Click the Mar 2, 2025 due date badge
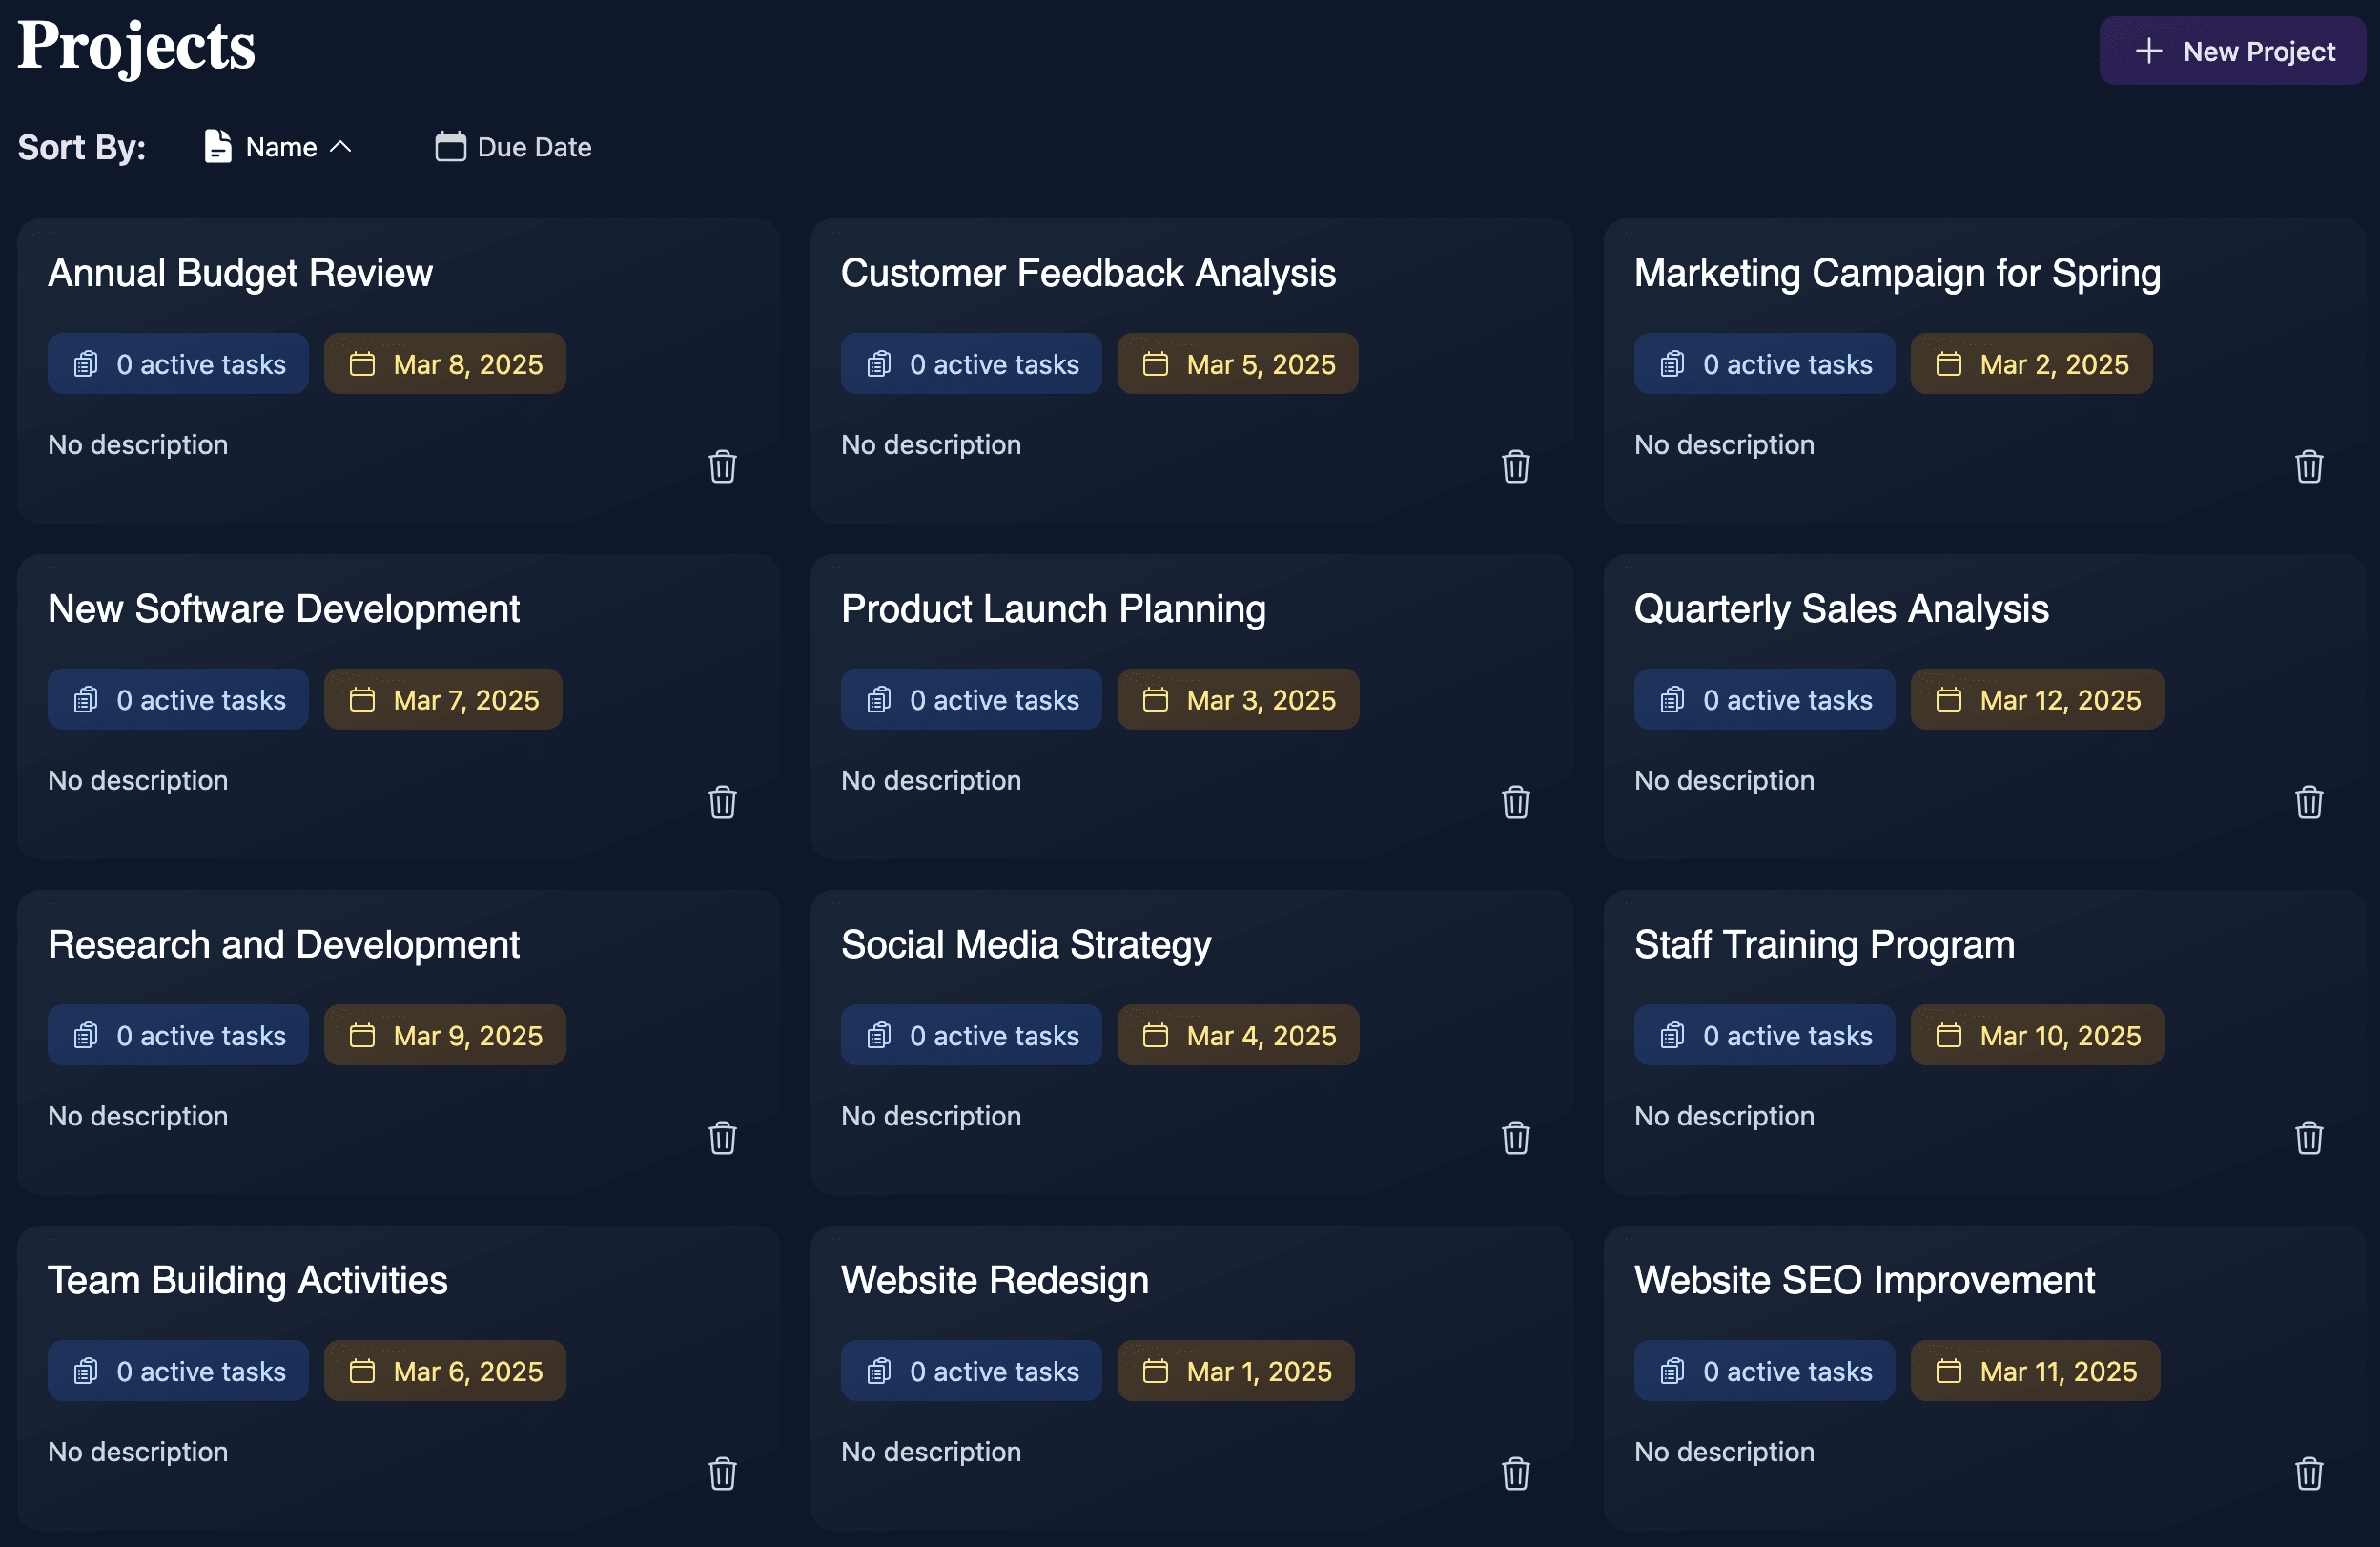 (x=2032, y=364)
